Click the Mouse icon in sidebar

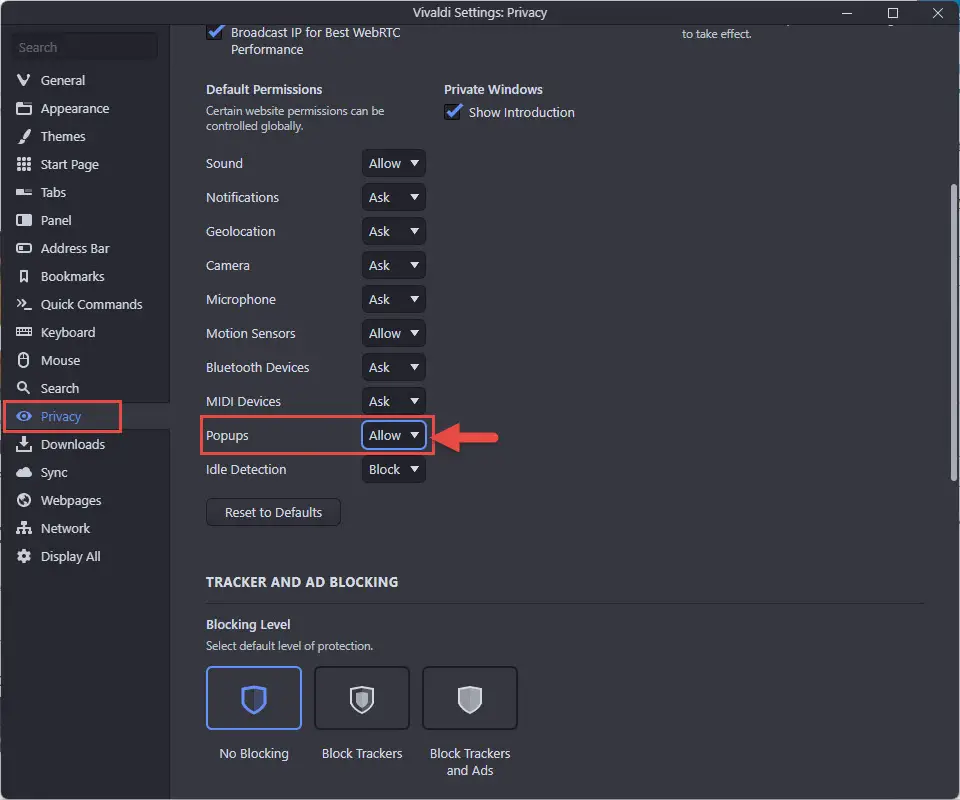[24, 360]
